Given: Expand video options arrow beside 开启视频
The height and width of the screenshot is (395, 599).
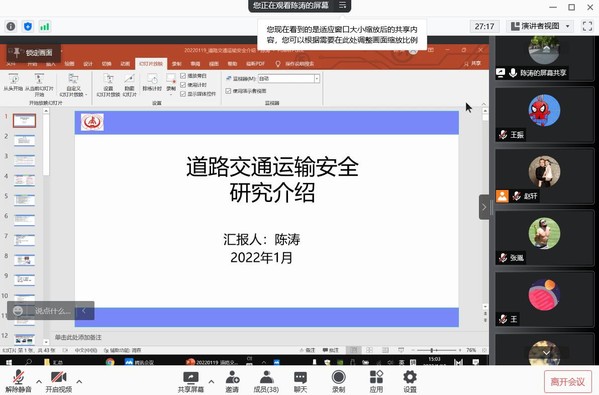Looking at the screenshot, I should [79, 381].
